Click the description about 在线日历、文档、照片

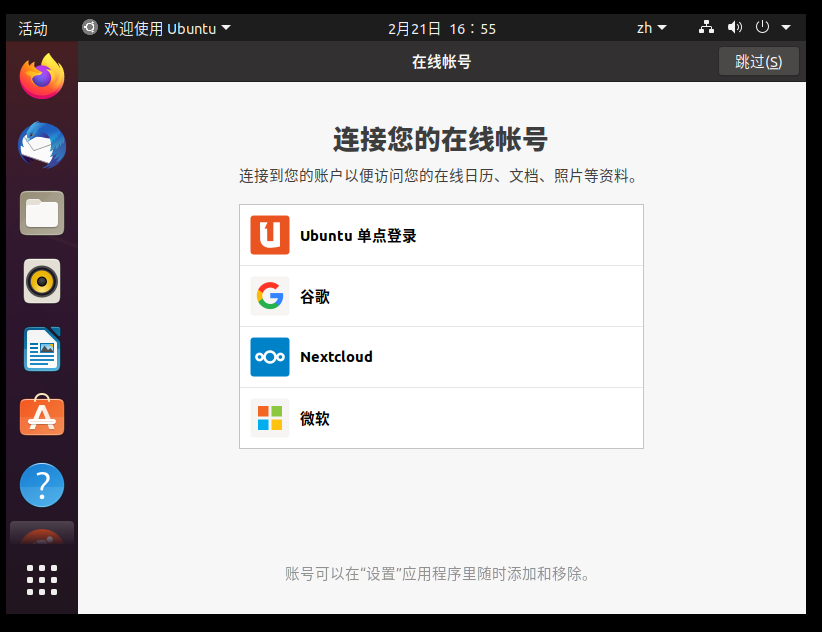[439, 176]
